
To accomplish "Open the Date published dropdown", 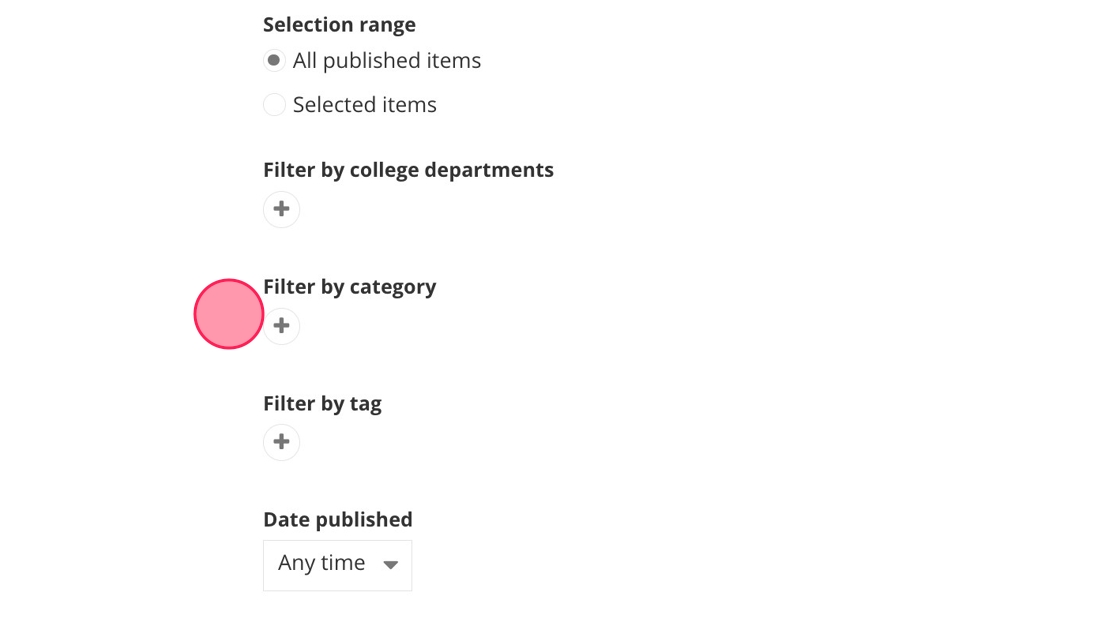I will tap(337, 565).
